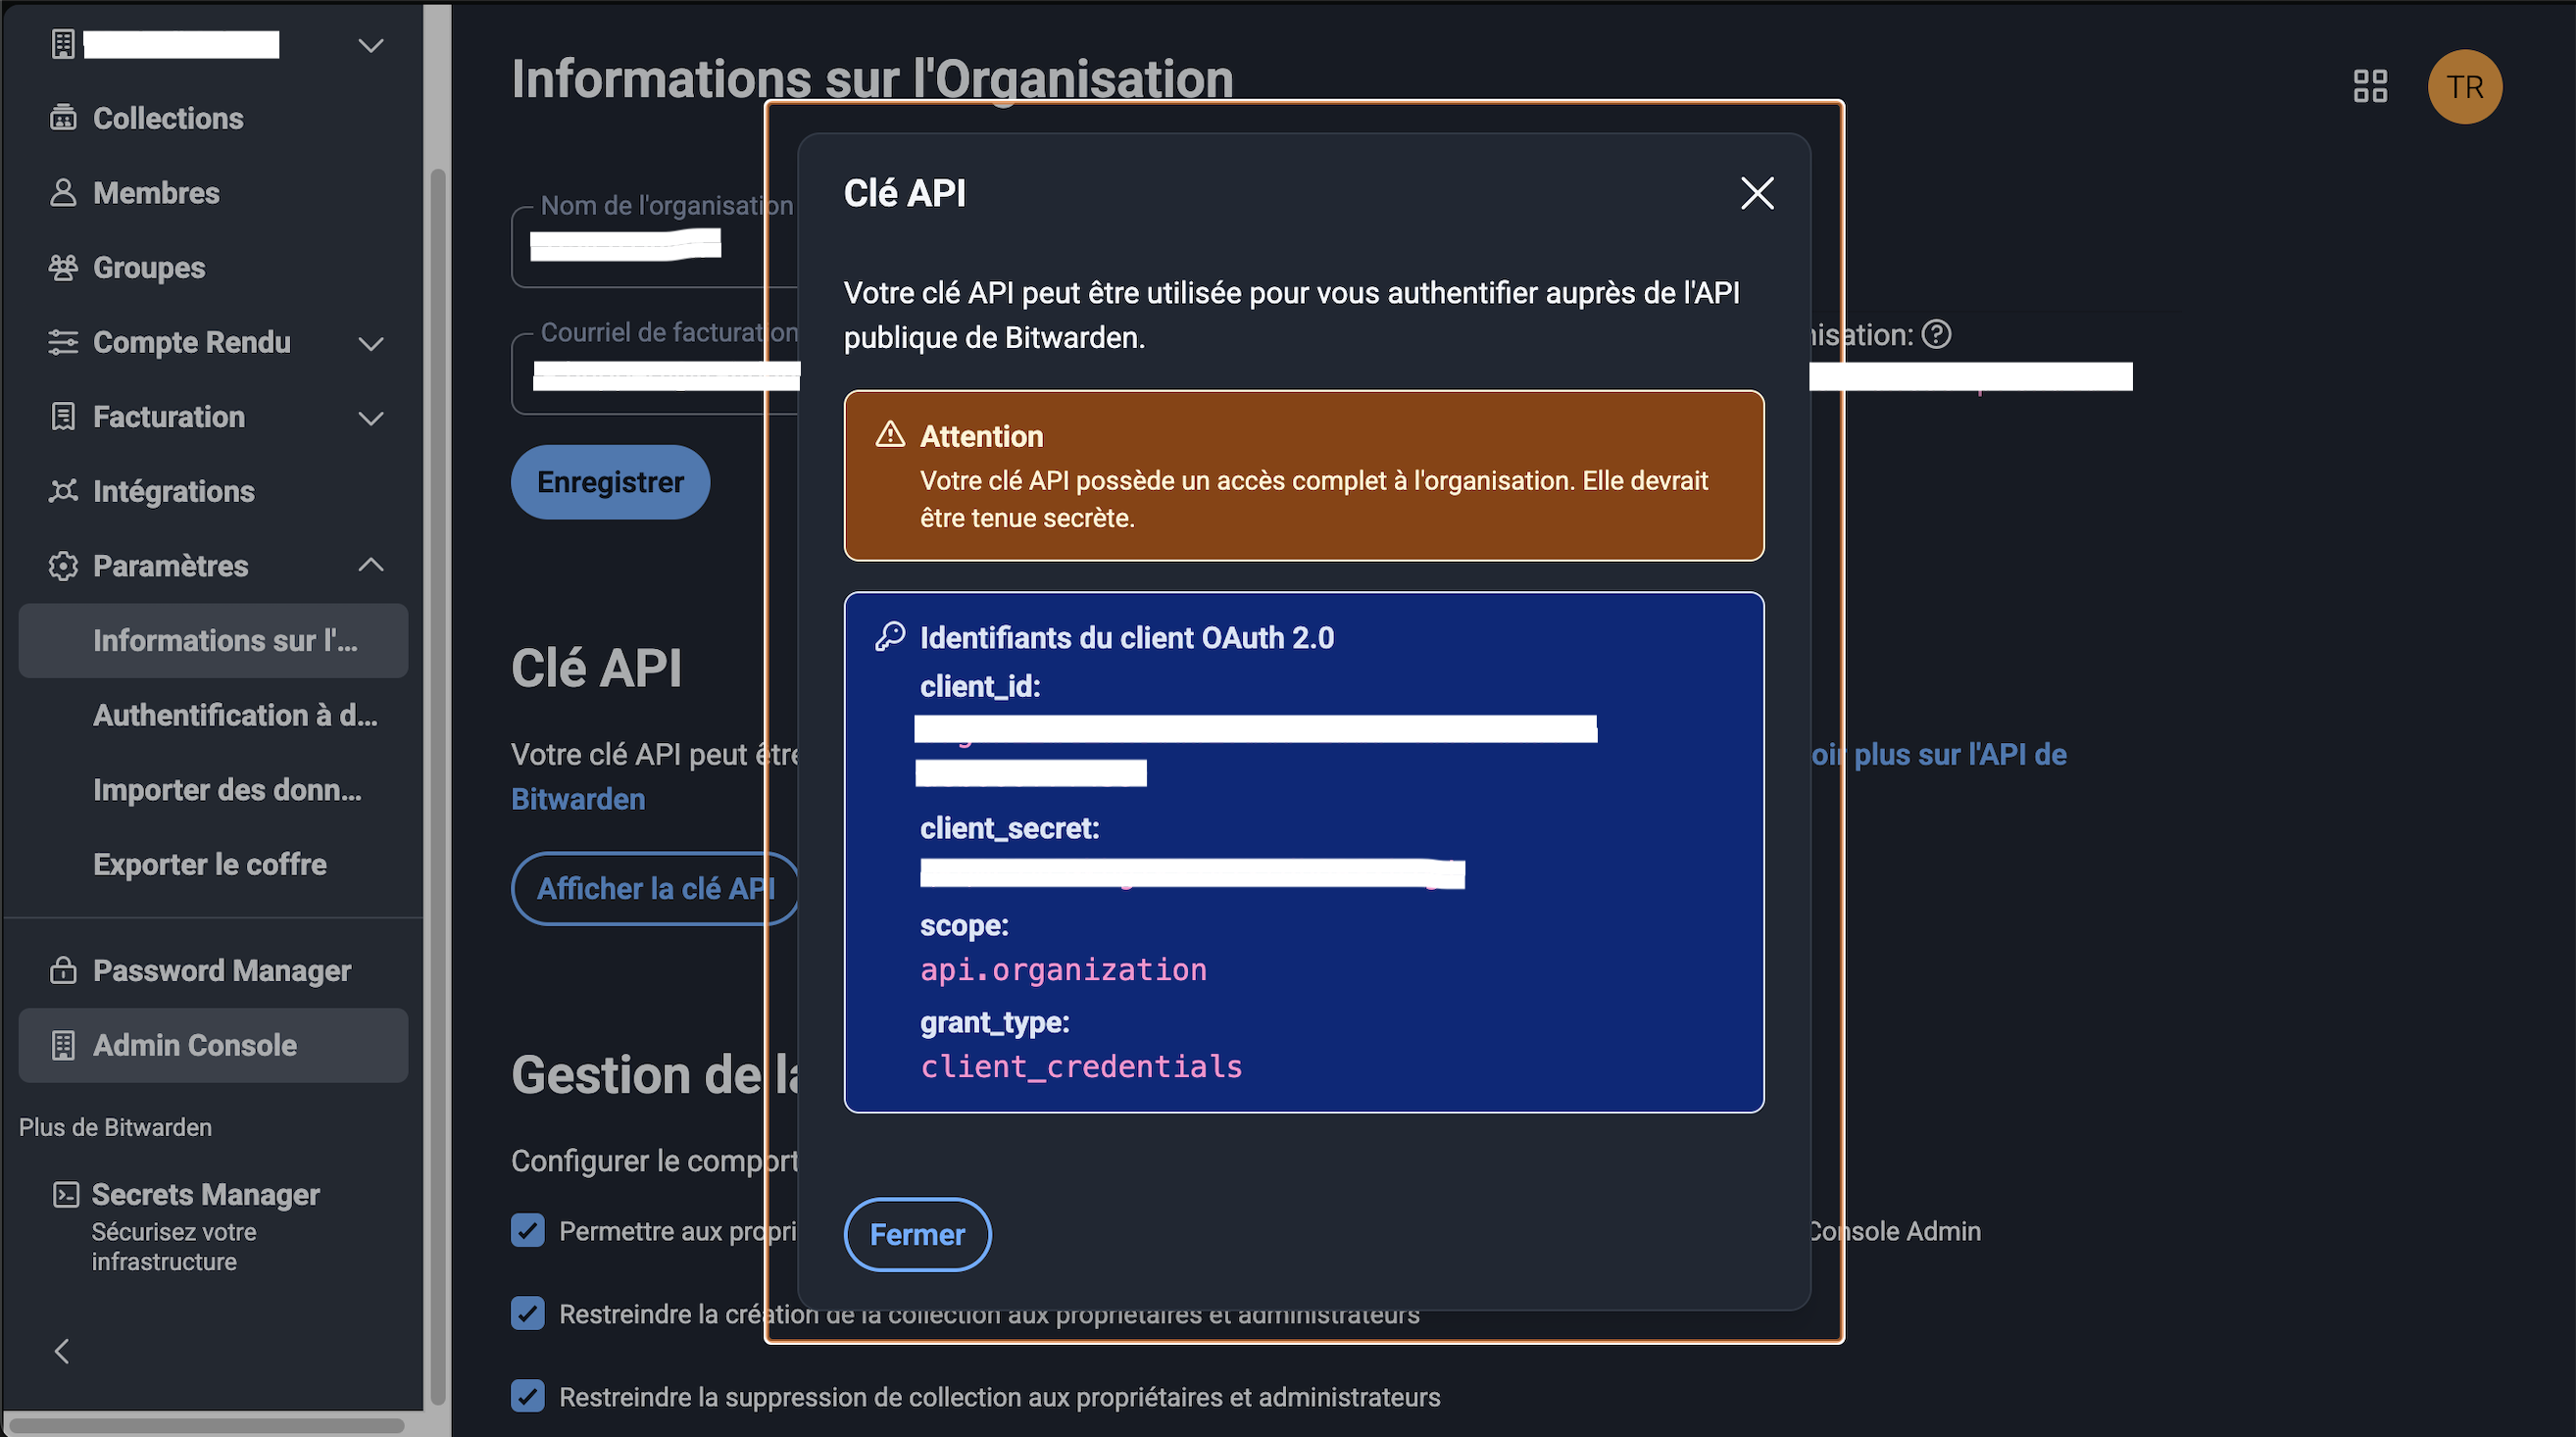Click the client_credentials grant type value
Screen dimensions: 2576x1437
[1081, 1066]
